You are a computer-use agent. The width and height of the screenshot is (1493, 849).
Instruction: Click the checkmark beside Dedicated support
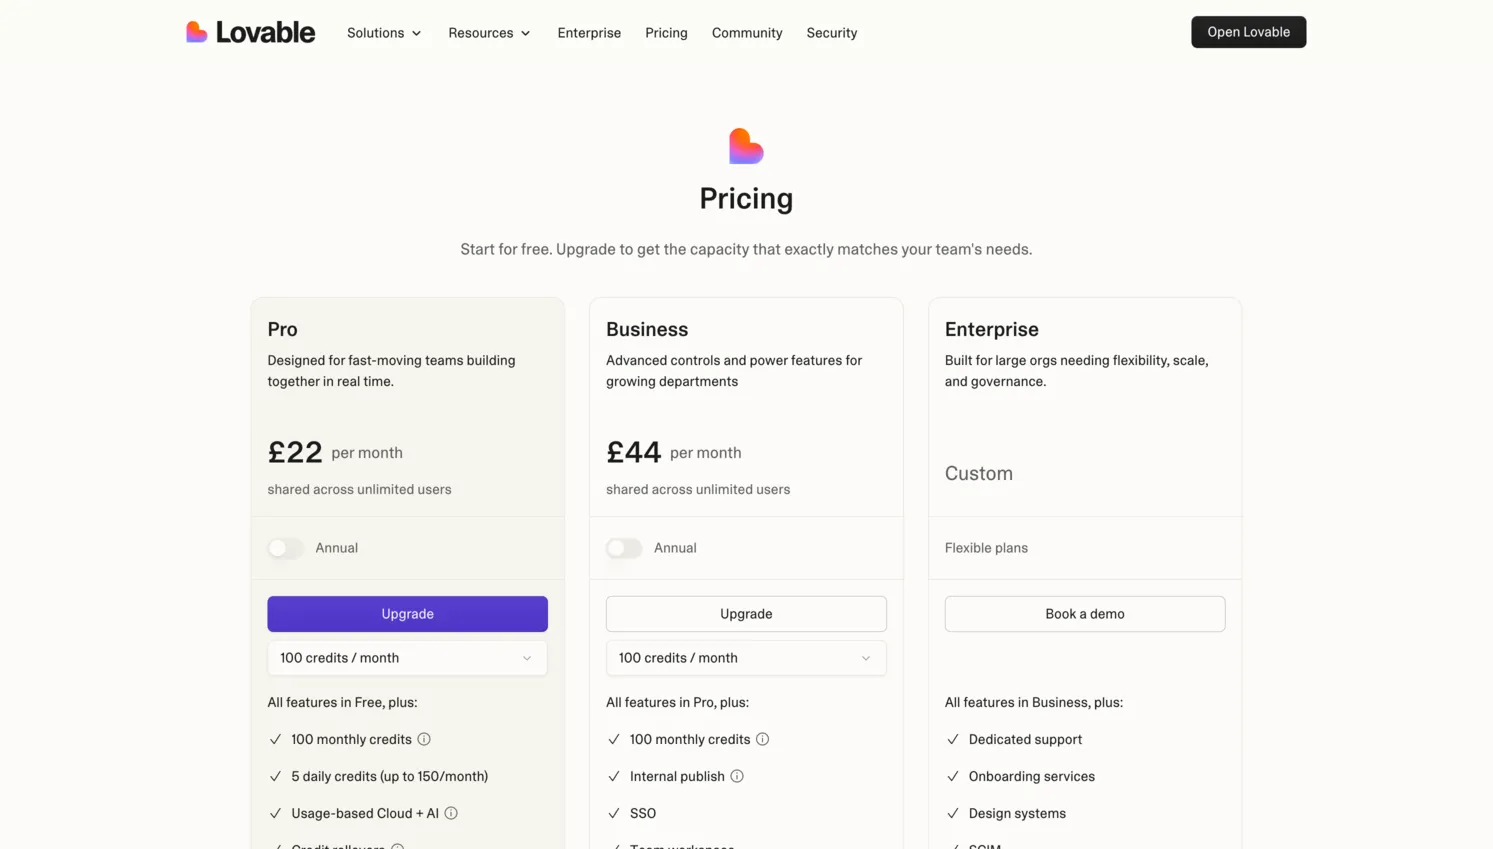(x=952, y=739)
